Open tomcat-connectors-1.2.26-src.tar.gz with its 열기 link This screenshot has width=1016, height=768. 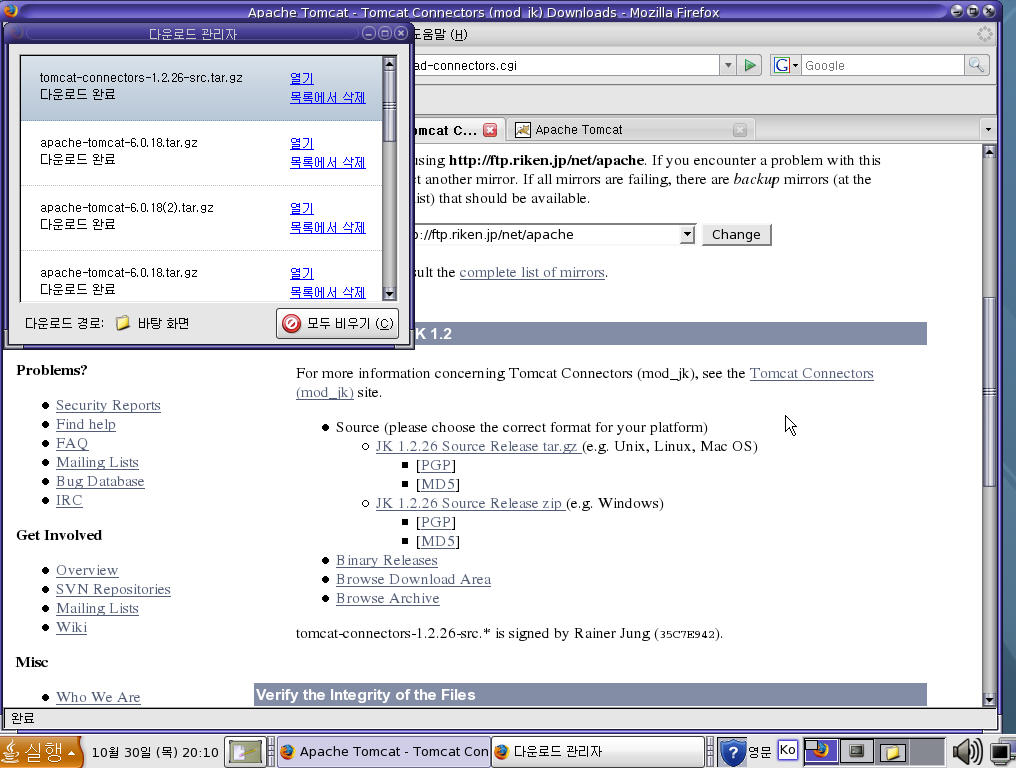click(301, 78)
